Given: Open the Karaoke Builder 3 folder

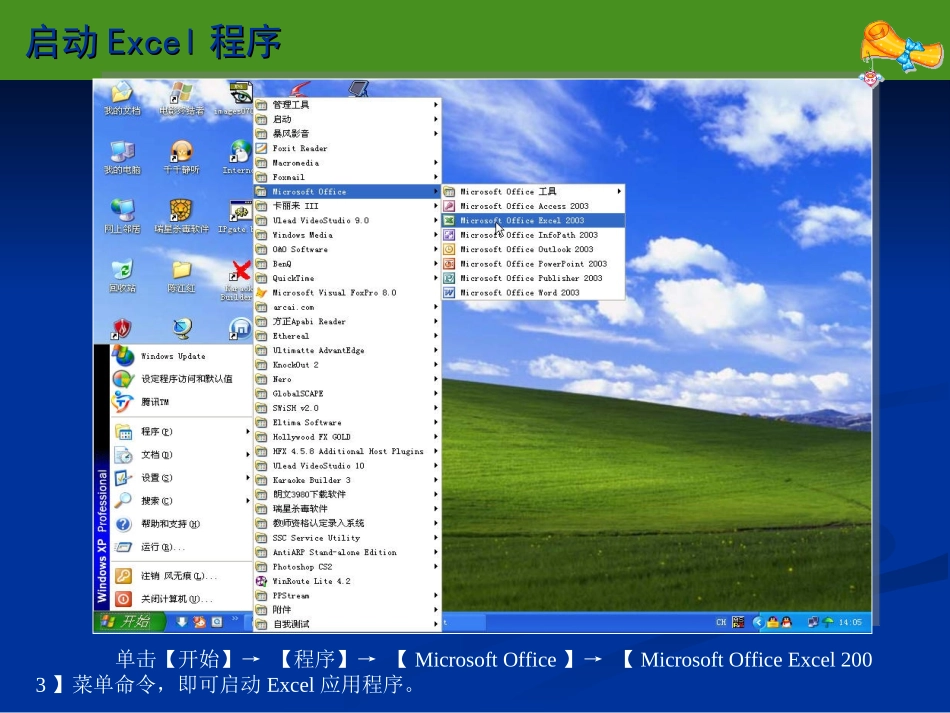Looking at the screenshot, I should click(x=347, y=480).
